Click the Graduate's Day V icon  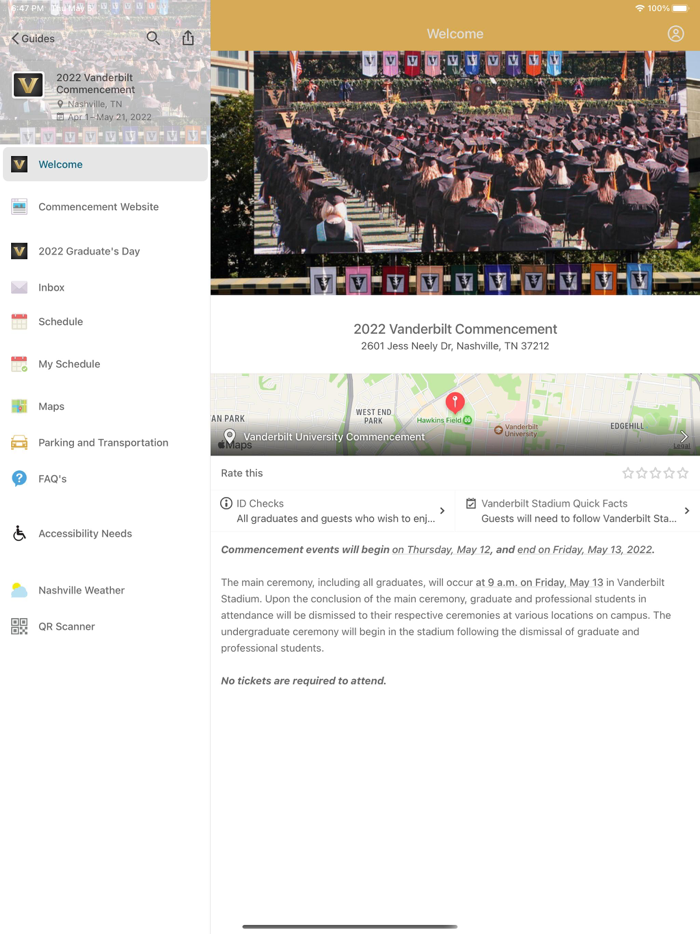19,251
